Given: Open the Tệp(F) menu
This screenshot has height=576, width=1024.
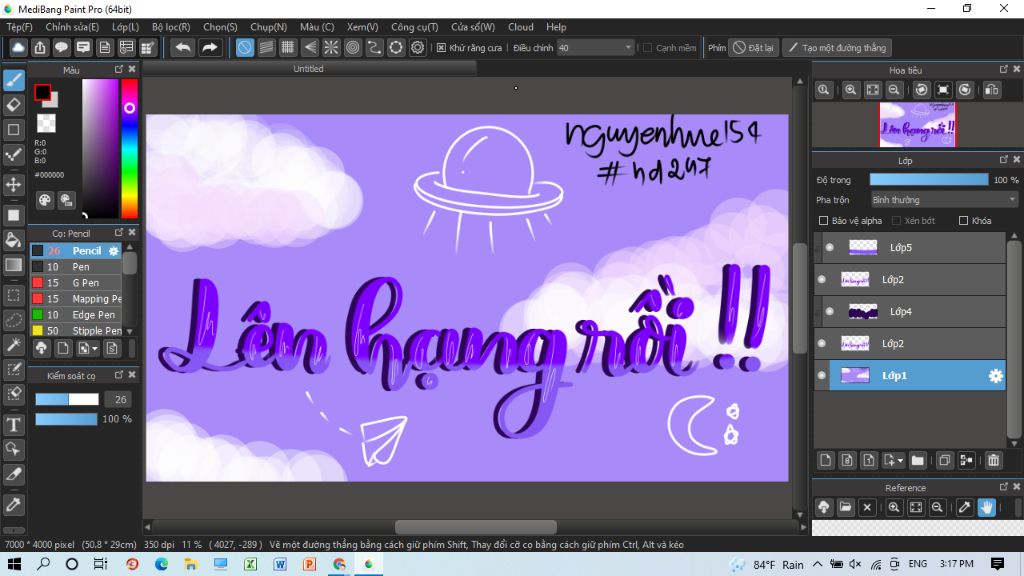Looking at the screenshot, I should 19,27.
